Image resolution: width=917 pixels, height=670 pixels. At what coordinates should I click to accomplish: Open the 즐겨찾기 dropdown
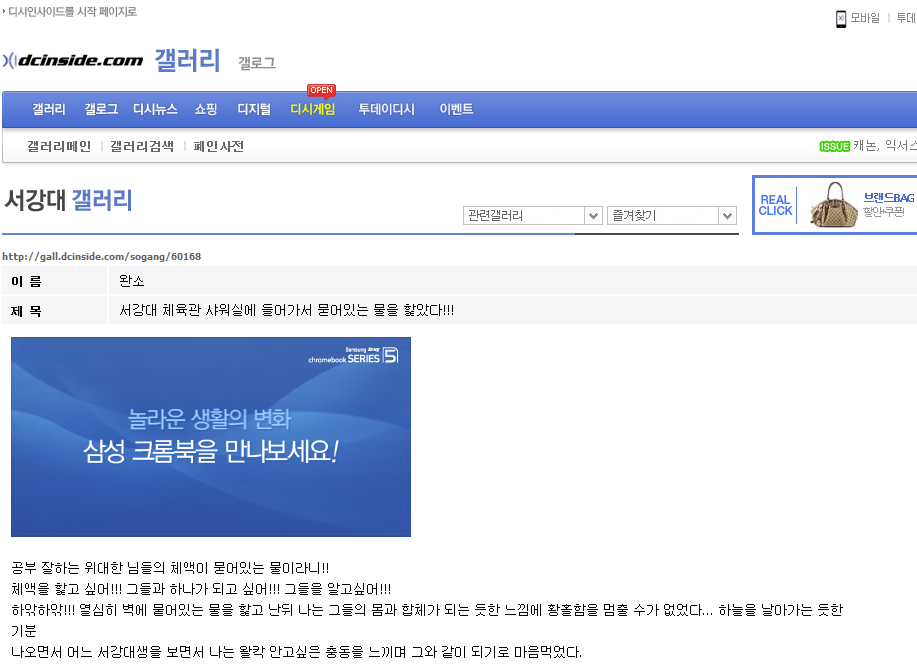pos(671,216)
